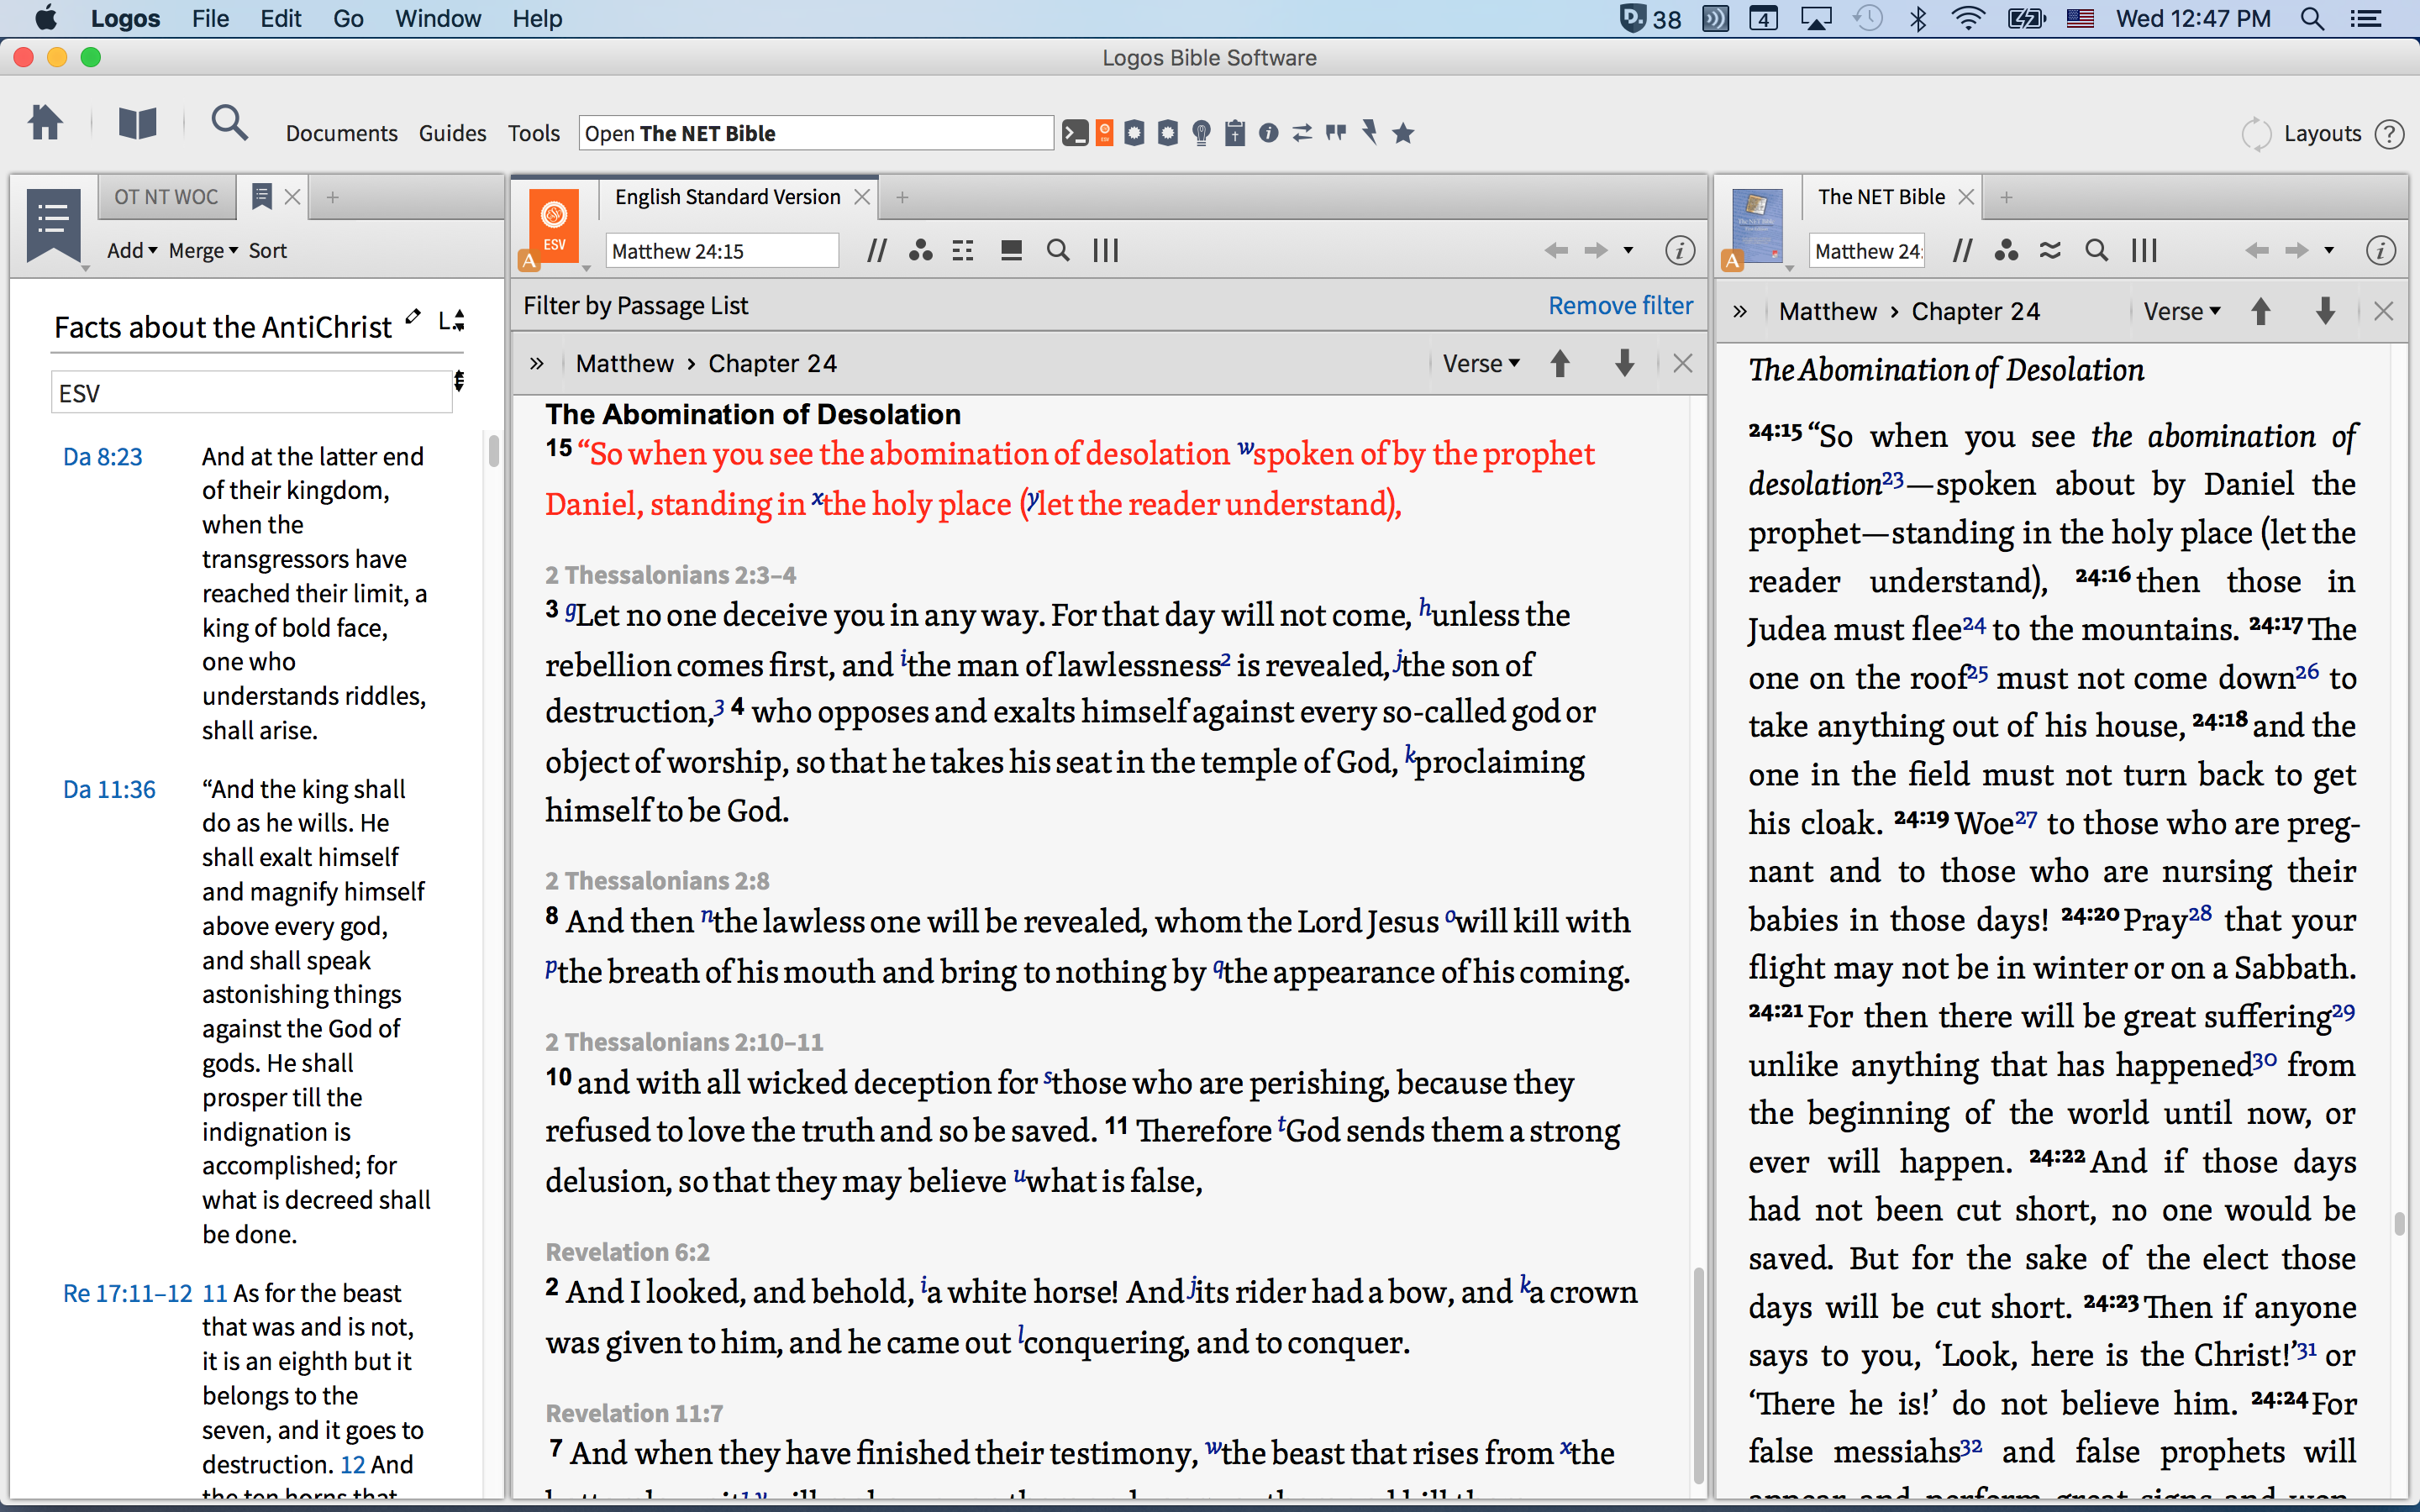
Task: Open the Guides menu
Action: click(x=452, y=133)
